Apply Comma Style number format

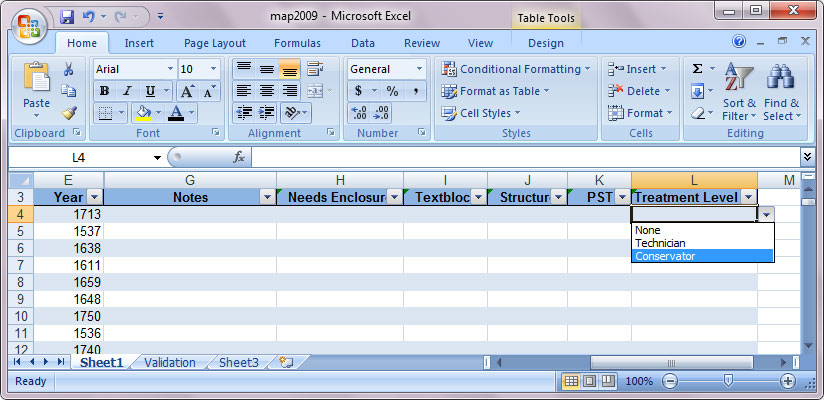(x=415, y=91)
